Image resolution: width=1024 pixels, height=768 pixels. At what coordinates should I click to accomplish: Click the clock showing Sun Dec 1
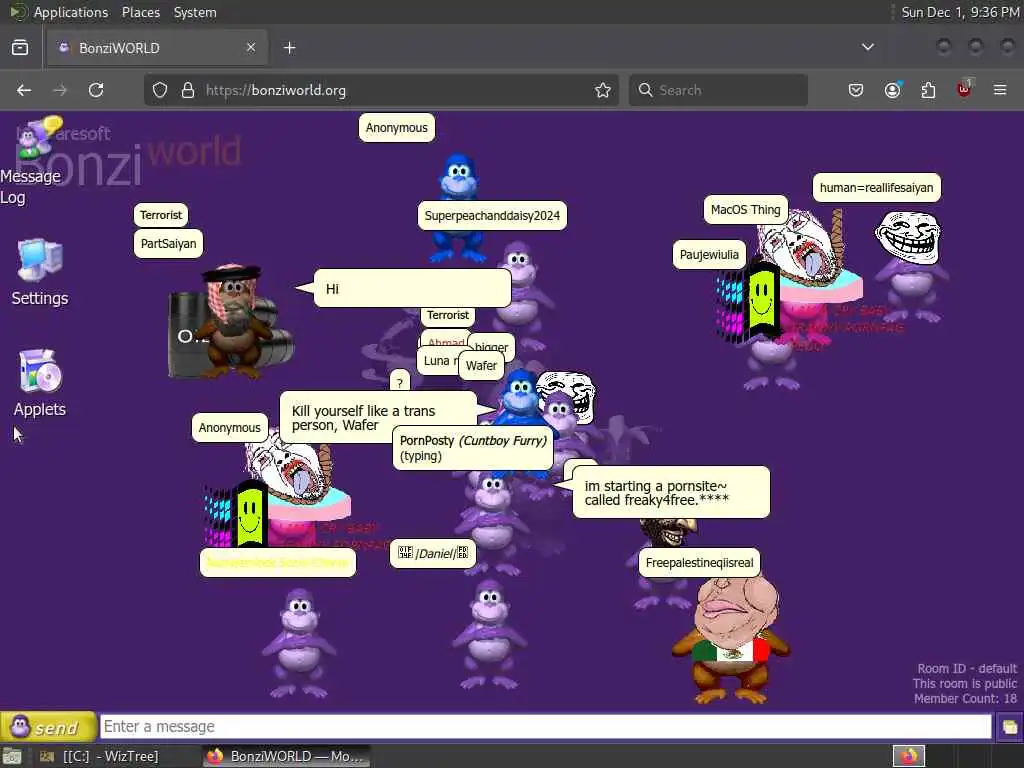click(960, 12)
